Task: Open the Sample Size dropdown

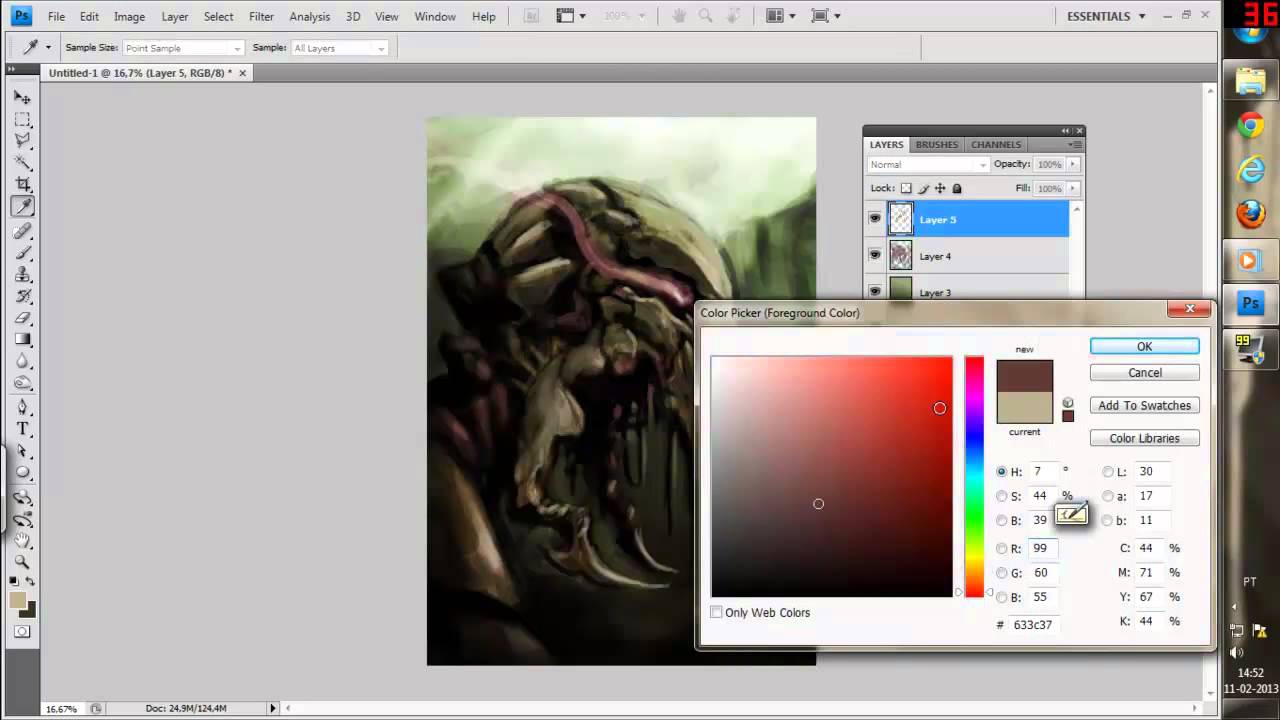Action: (183, 48)
